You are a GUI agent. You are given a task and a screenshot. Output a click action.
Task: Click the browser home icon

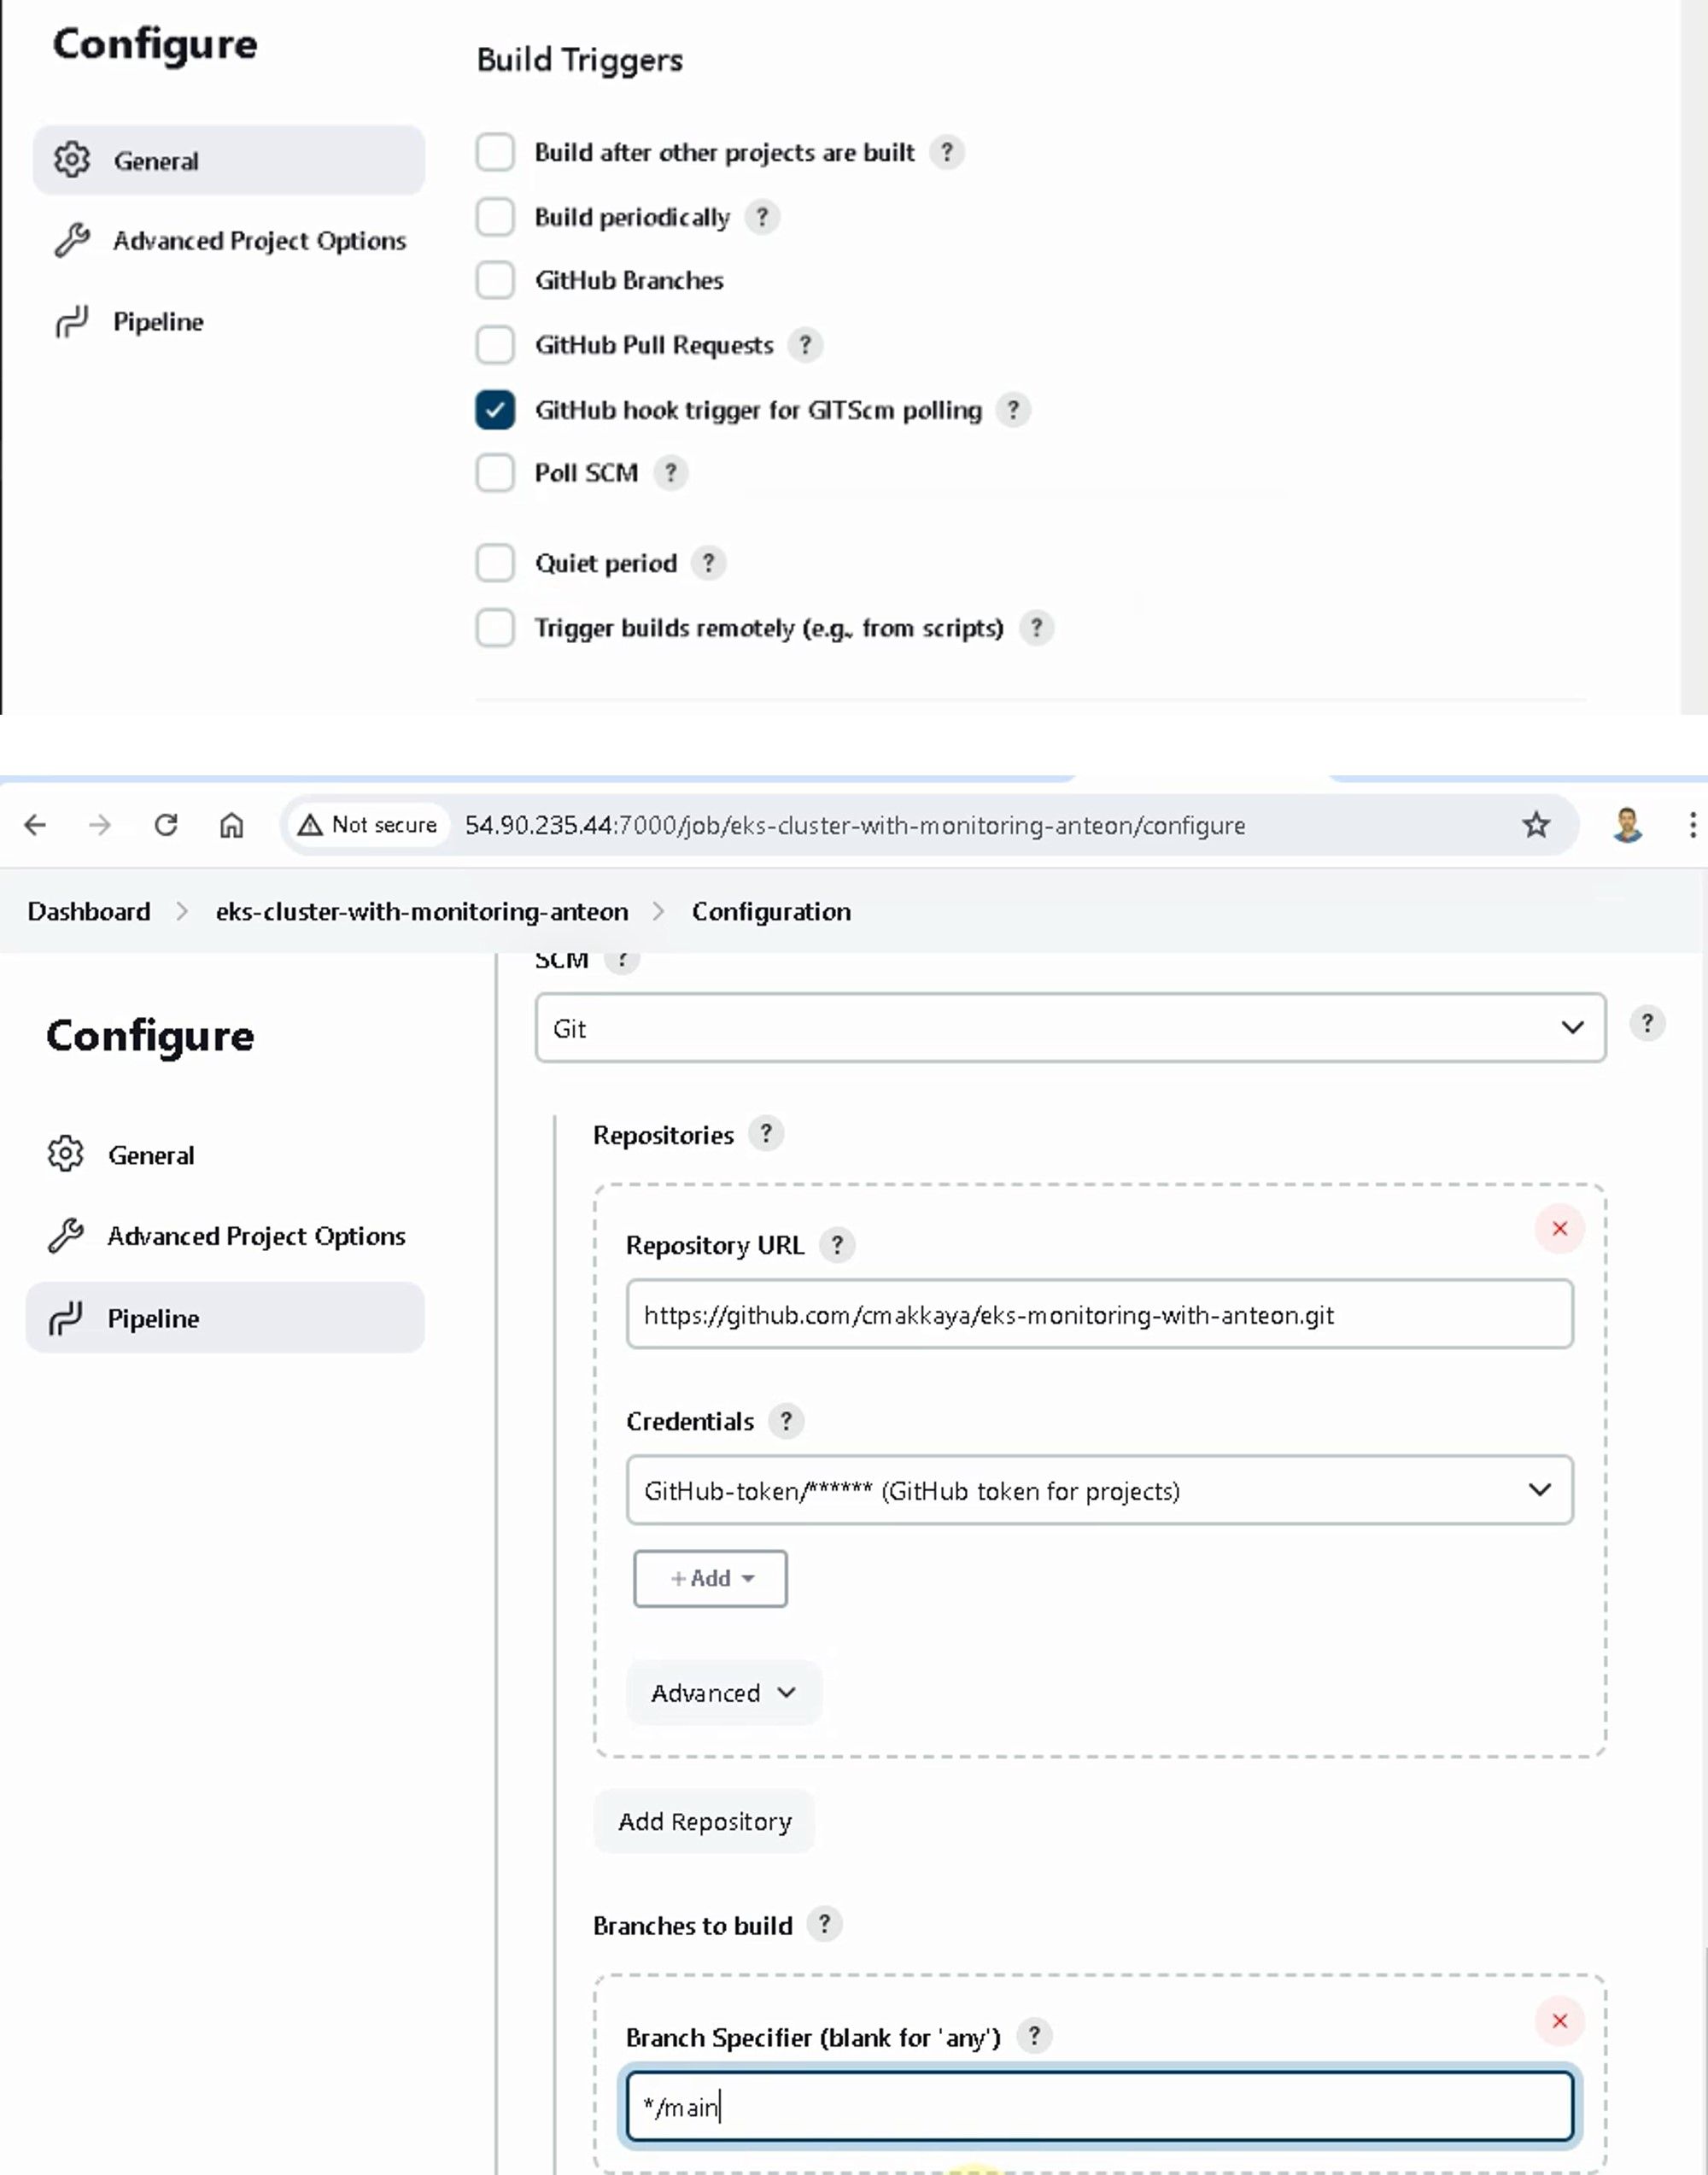pos(231,825)
